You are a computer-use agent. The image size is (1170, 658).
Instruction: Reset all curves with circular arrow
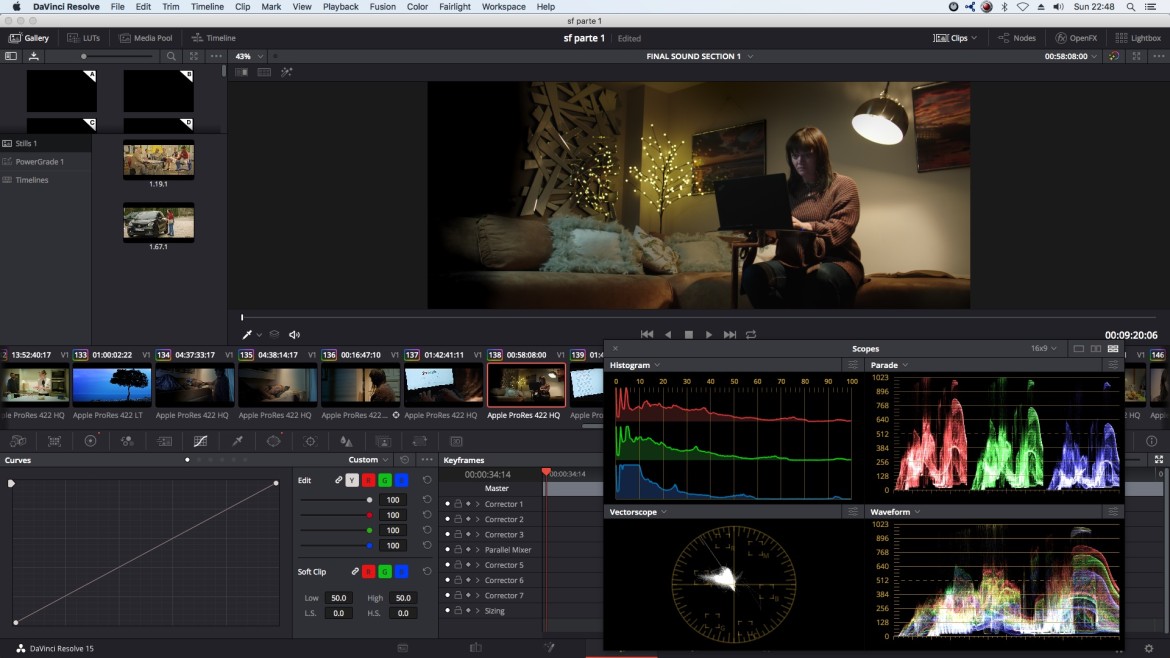(404, 460)
